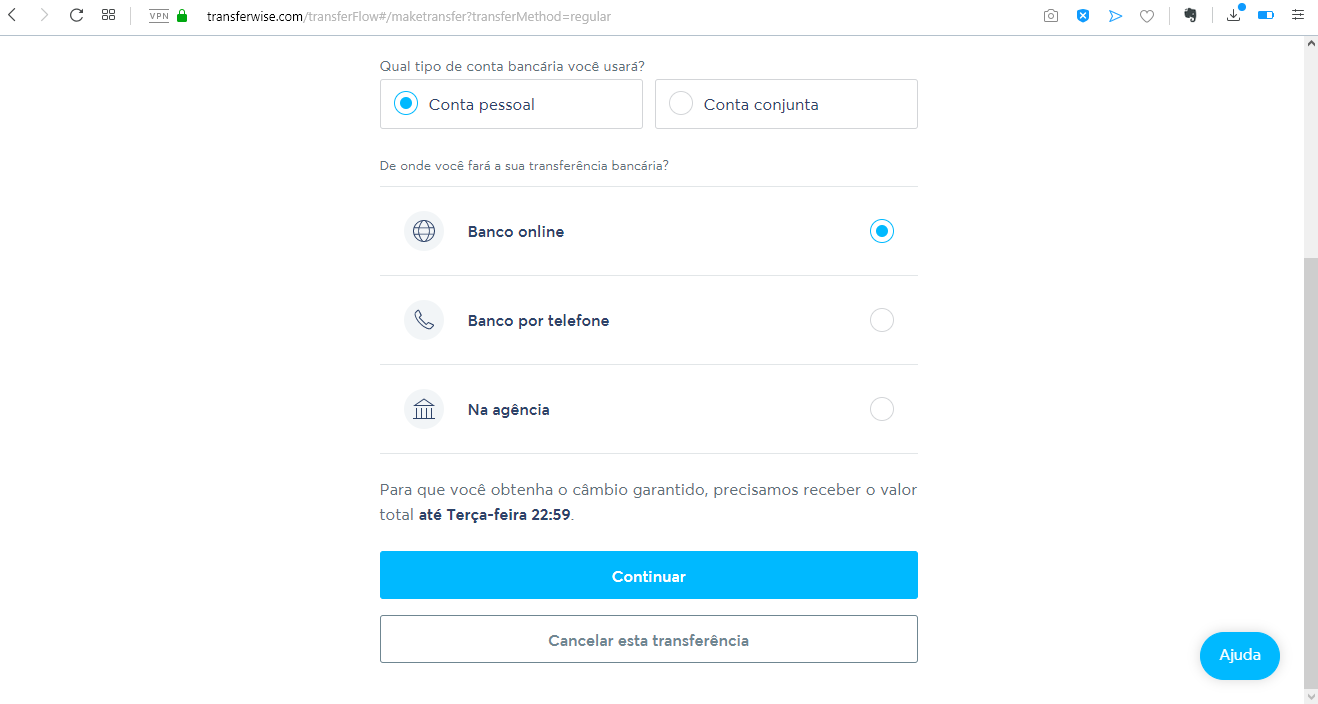Viewport: 1318px width, 704px height.
Task: Open the ad blocker shield icon
Action: pos(1082,16)
